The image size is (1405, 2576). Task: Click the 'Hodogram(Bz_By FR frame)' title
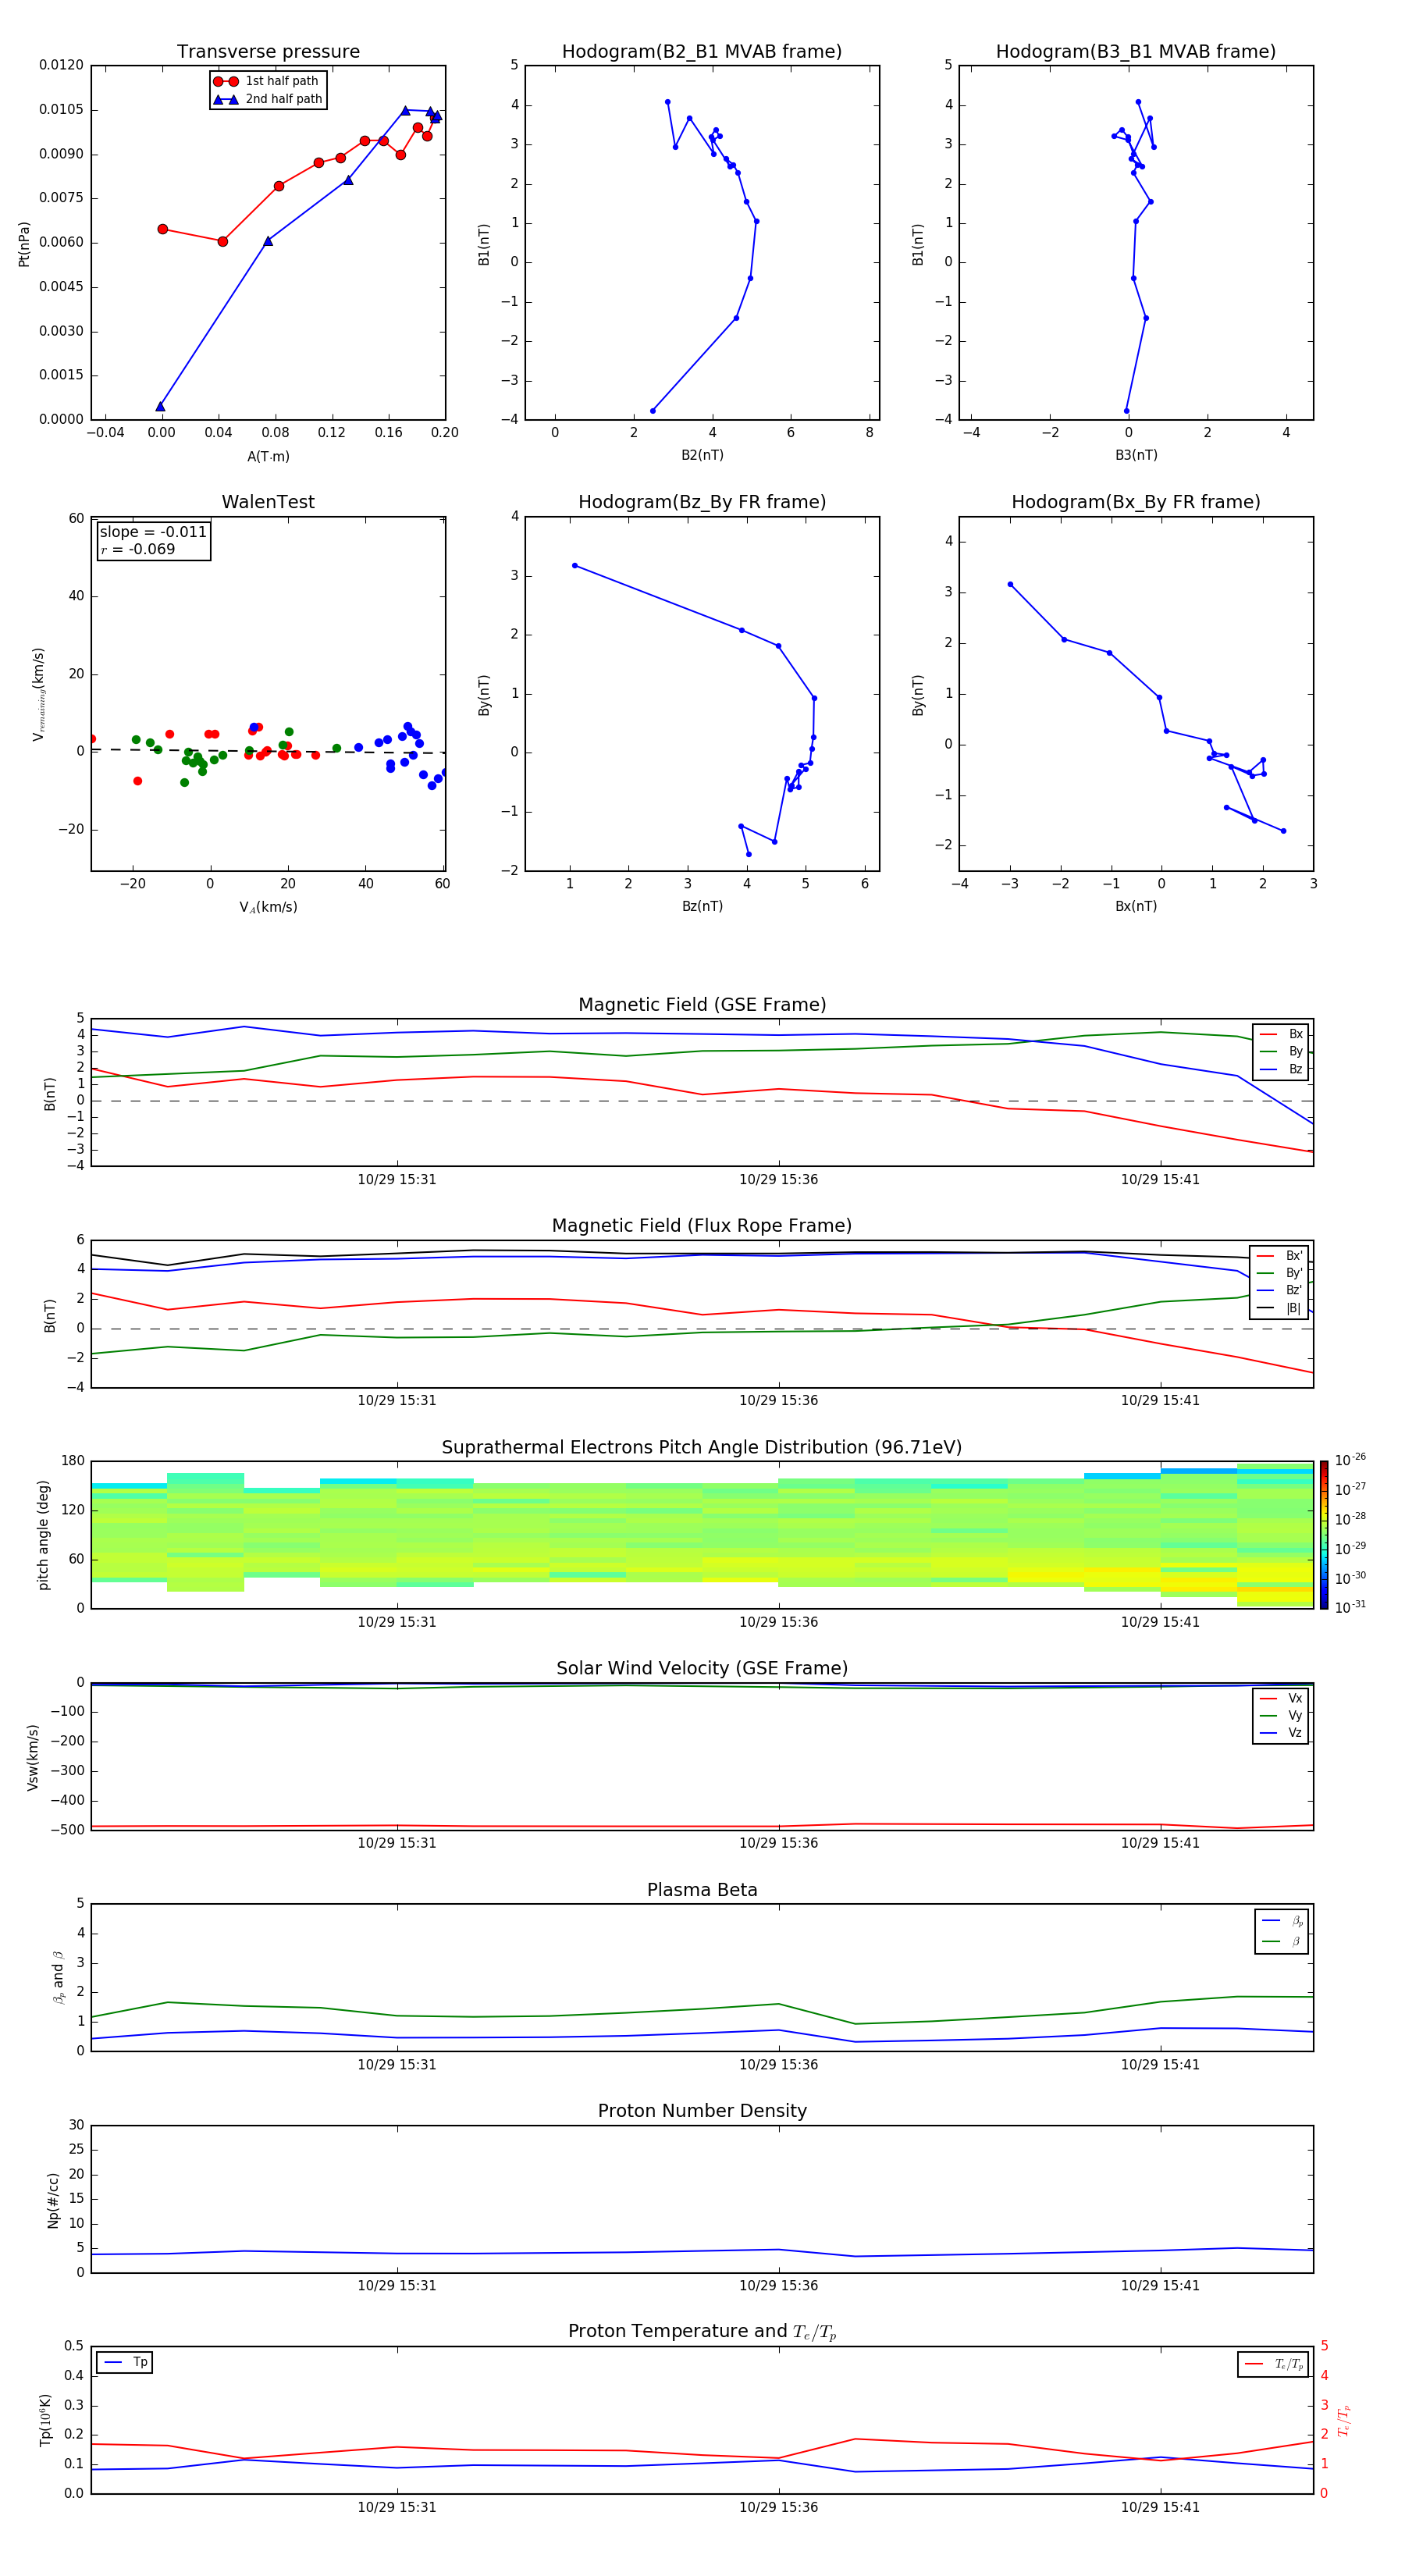click(702, 502)
